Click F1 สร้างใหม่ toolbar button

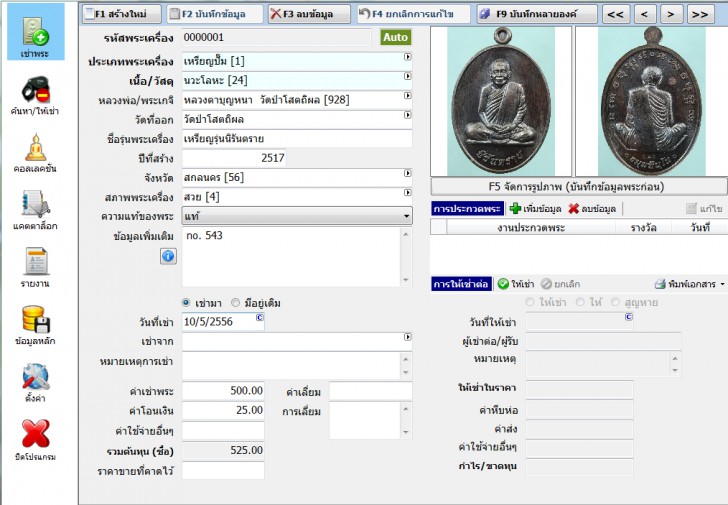point(122,14)
